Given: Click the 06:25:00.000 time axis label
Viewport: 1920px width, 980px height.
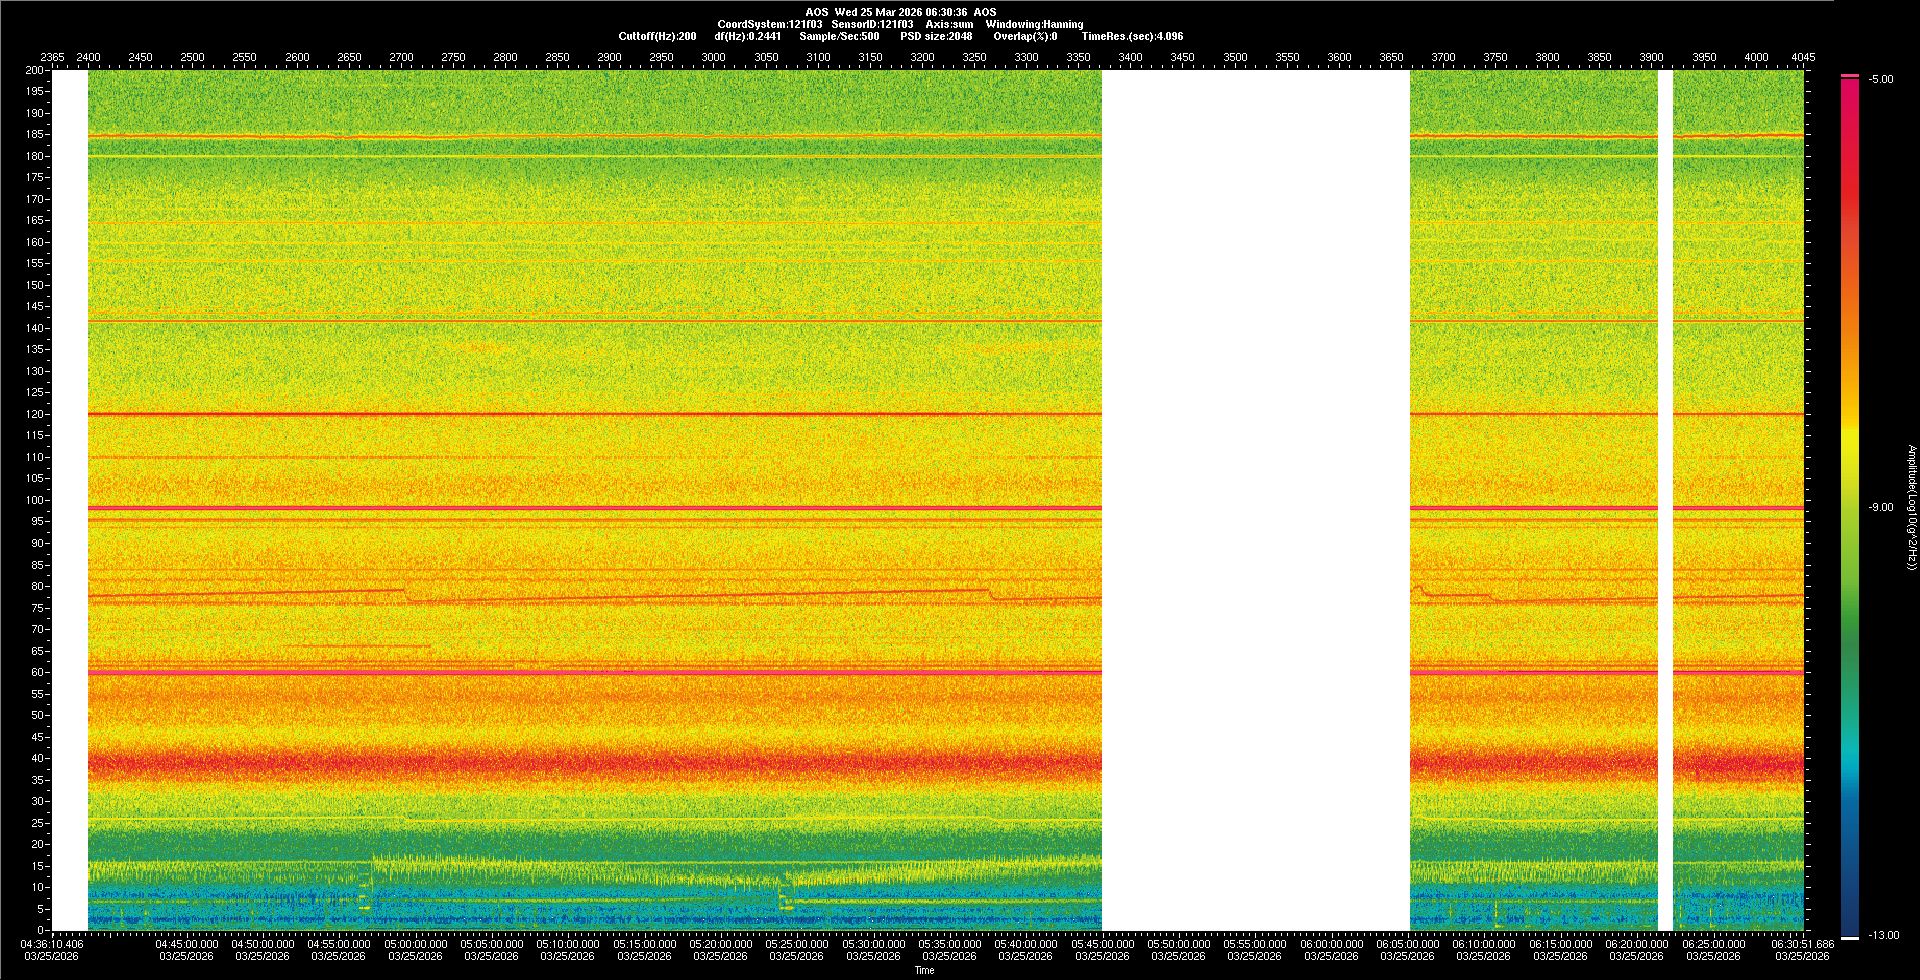Looking at the screenshot, I should [x=1713, y=944].
